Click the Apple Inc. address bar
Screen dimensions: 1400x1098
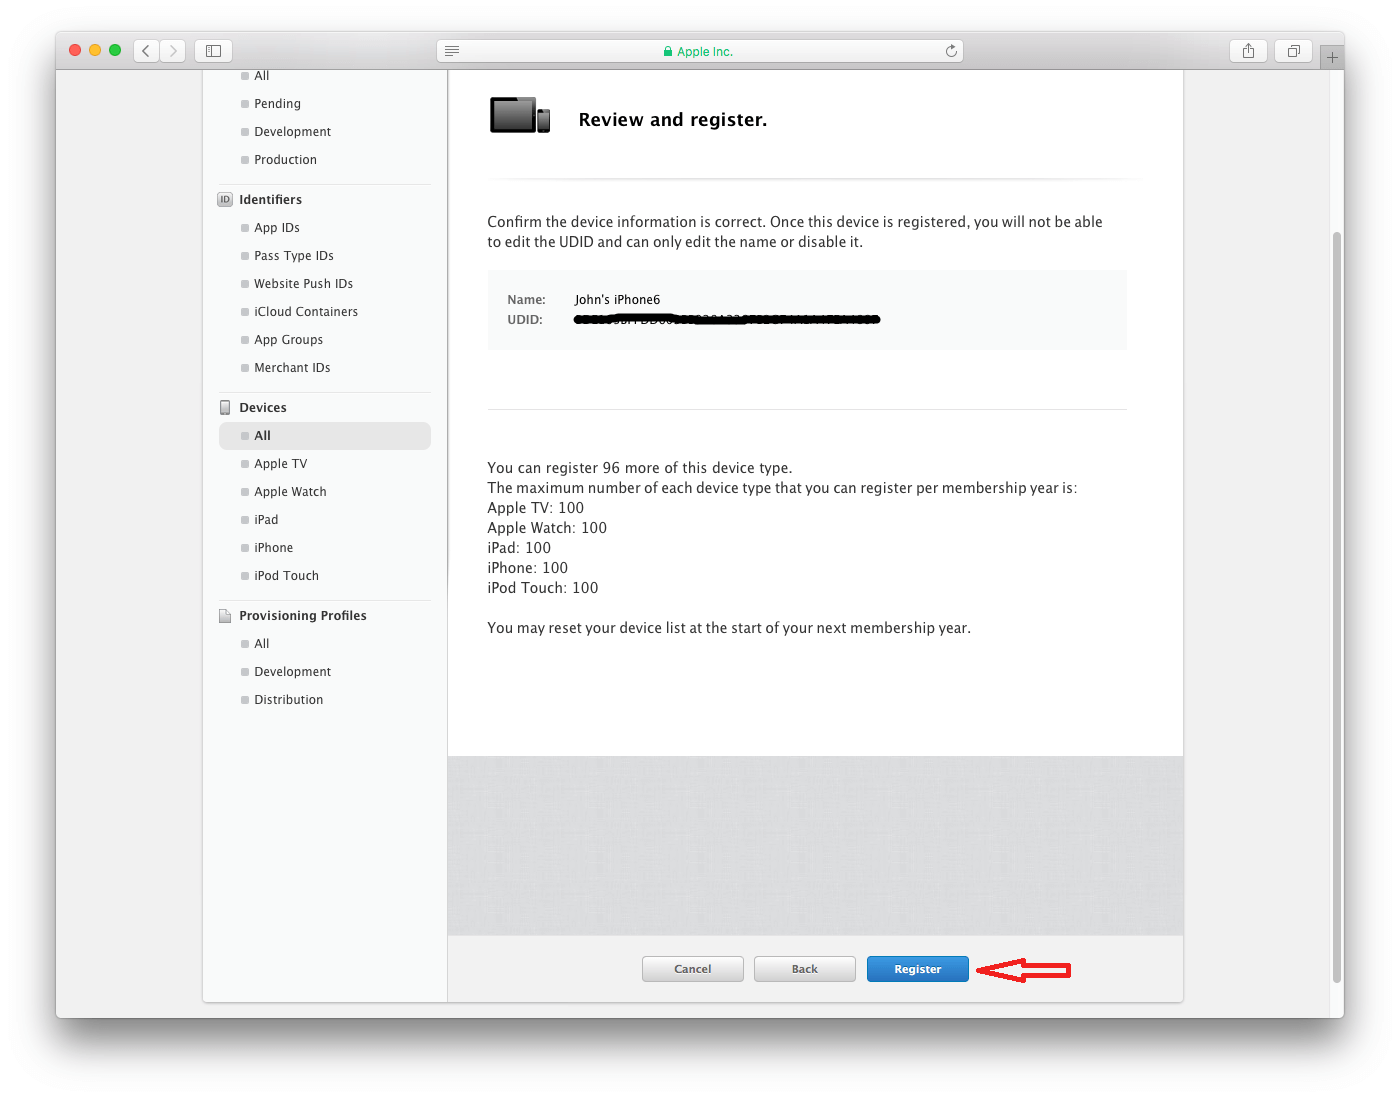coord(700,51)
